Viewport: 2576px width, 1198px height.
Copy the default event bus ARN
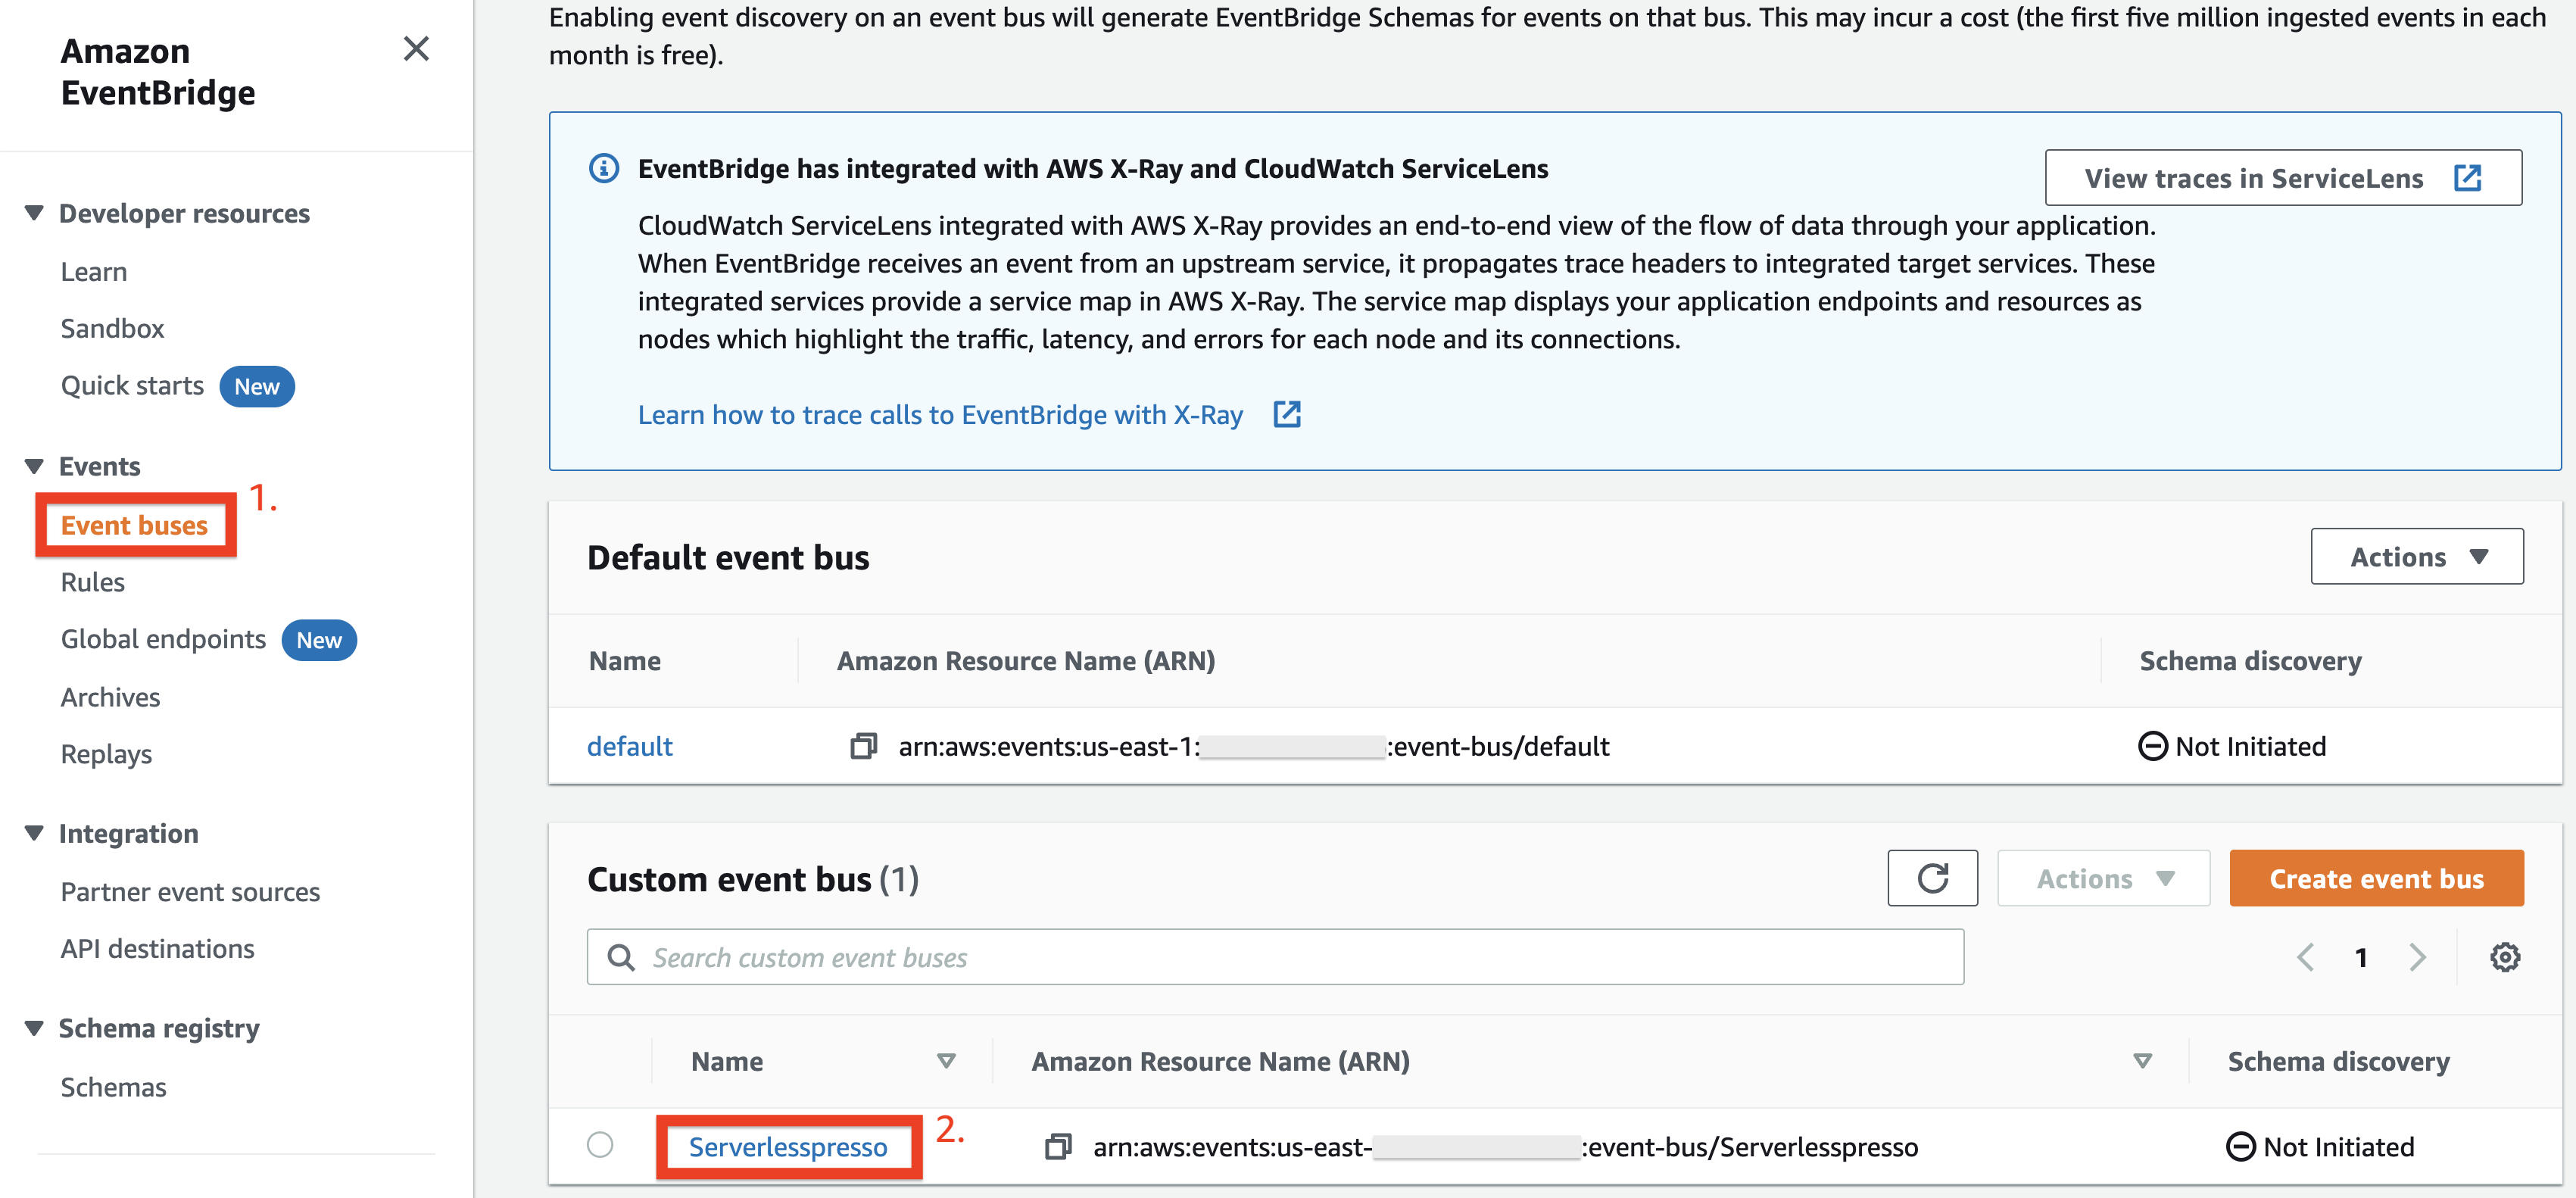coord(863,746)
